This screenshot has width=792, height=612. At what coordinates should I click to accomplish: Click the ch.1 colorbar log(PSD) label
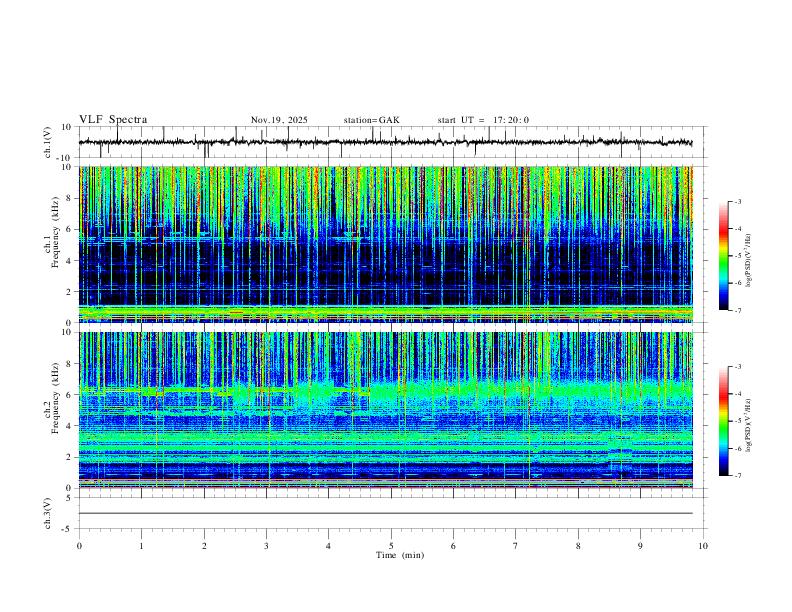(x=749, y=261)
